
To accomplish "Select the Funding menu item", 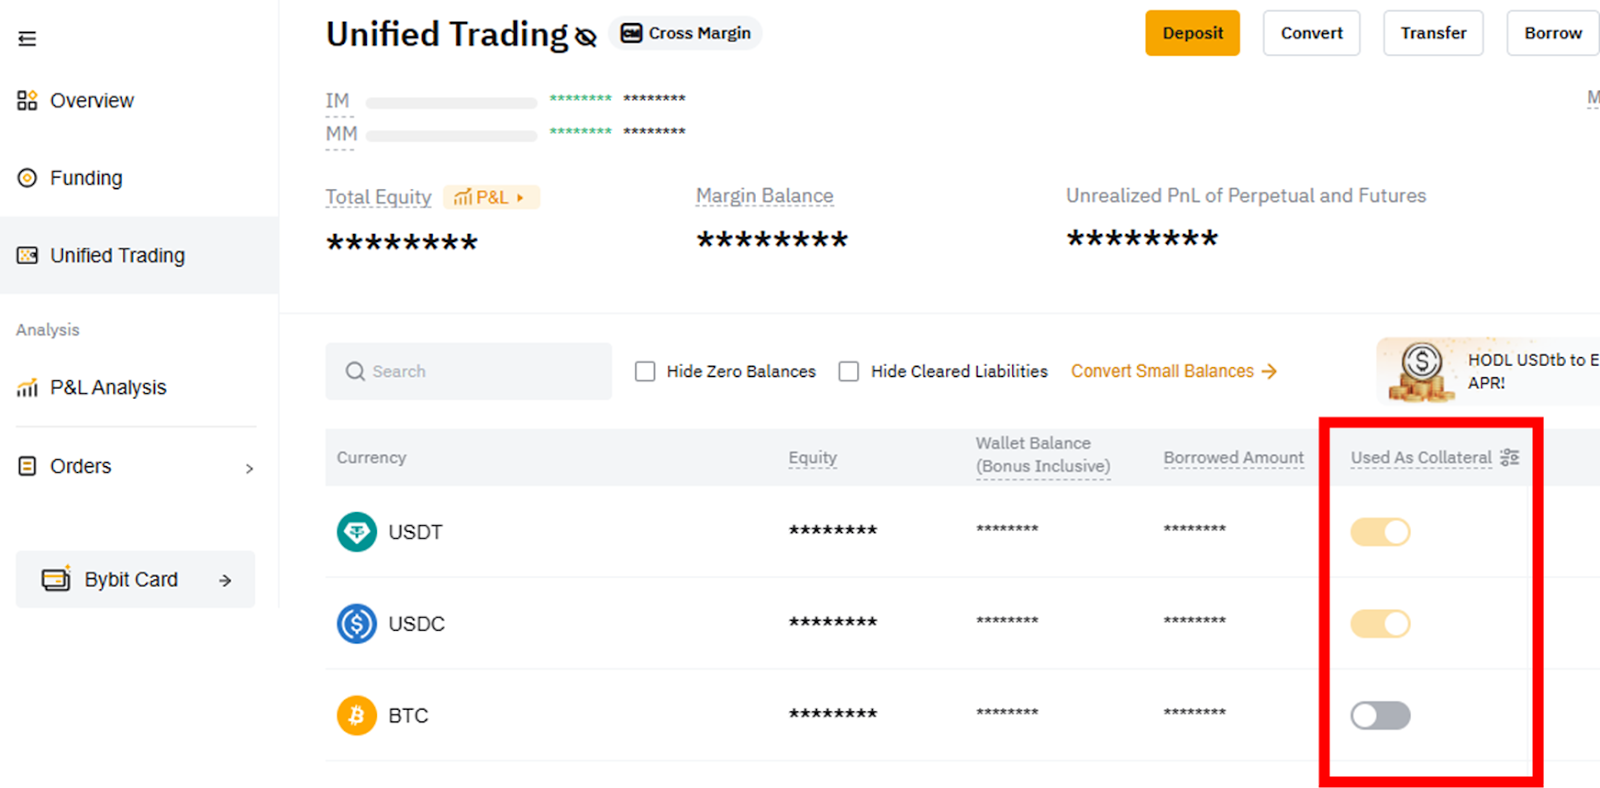I will tap(84, 178).
